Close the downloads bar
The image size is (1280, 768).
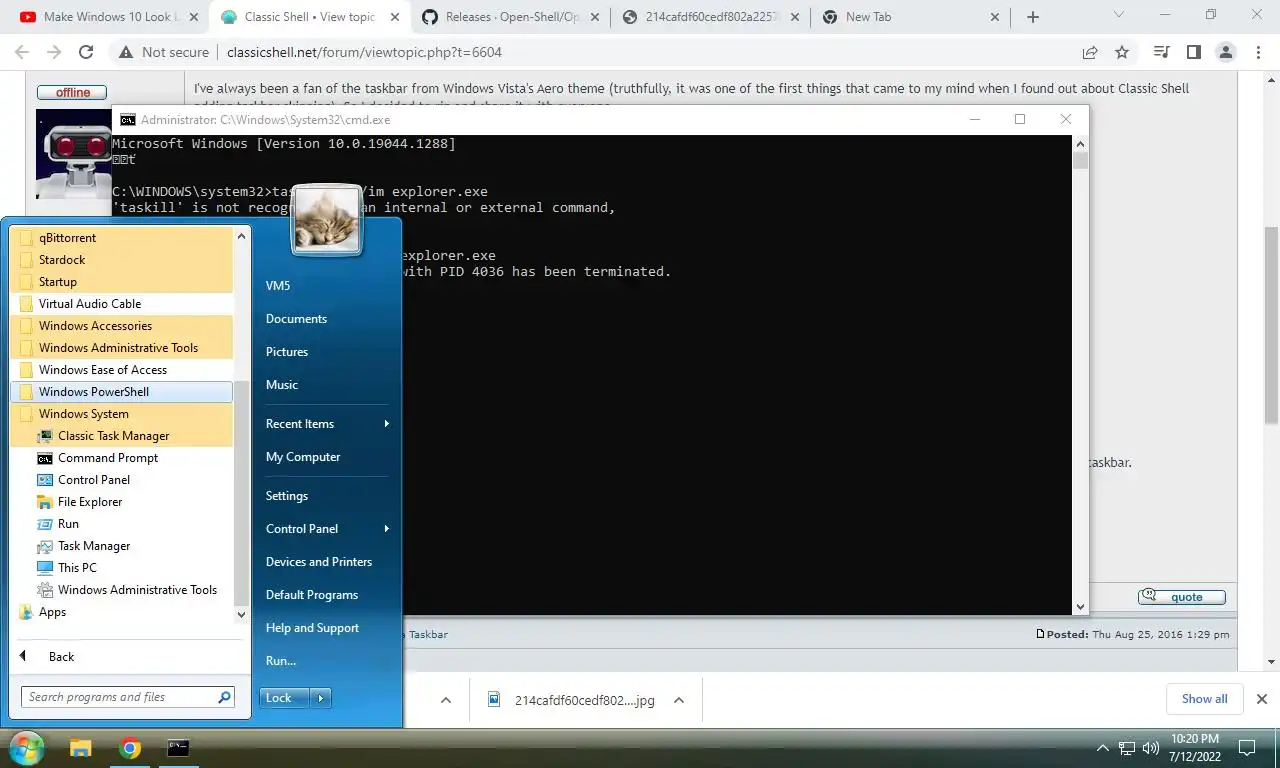[1262, 699]
